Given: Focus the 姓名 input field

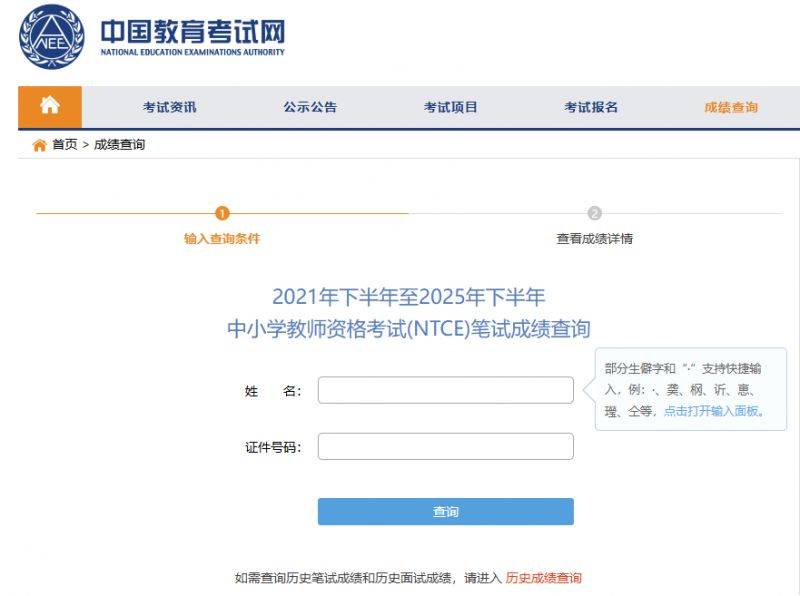Looking at the screenshot, I should tap(445, 390).
